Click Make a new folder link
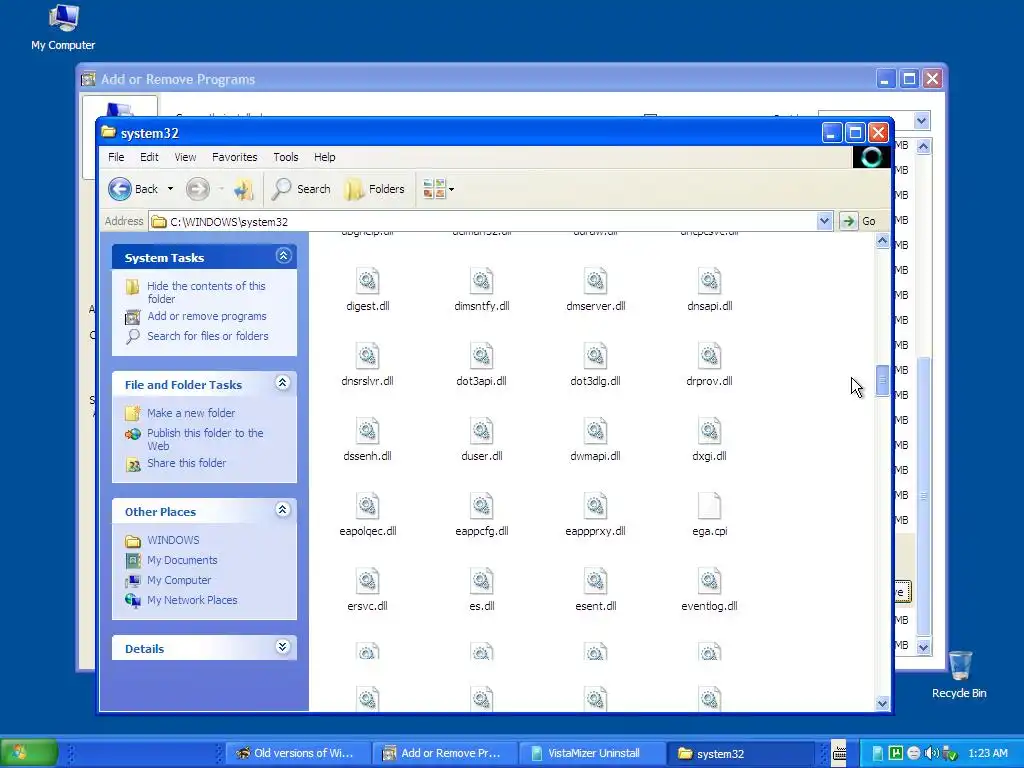 (x=191, y=413)
